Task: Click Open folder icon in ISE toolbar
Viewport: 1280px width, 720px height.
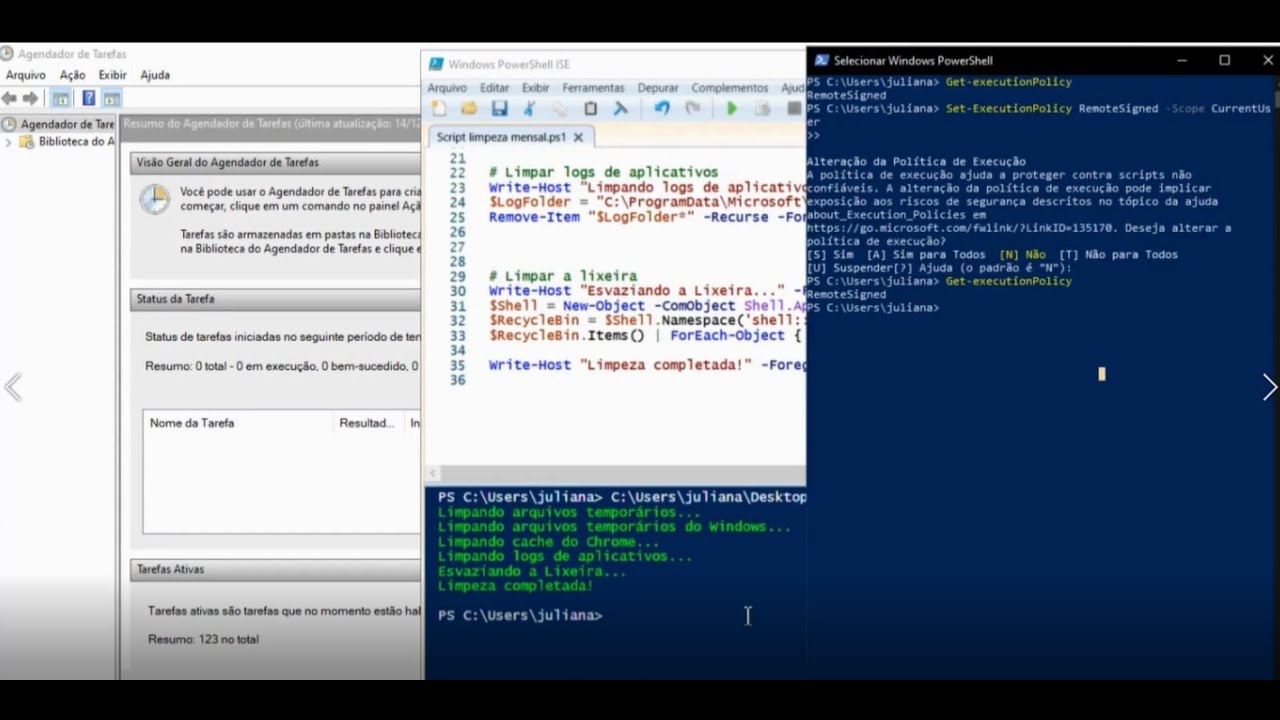Action: pyautogui.click(x=469, y=108)
